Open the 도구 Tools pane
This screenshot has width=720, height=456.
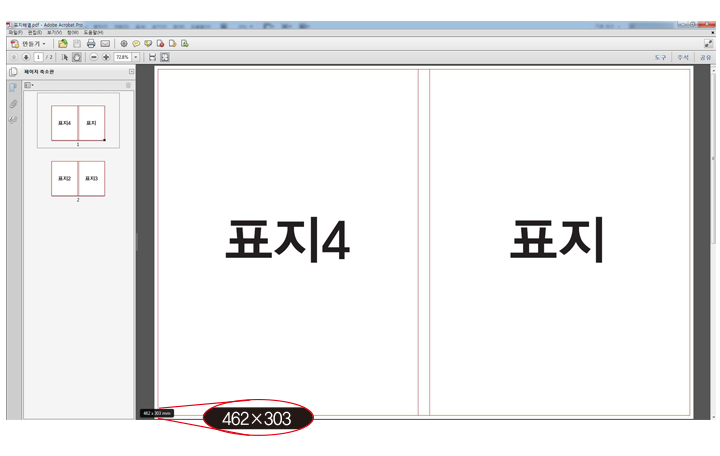coord(660,58)
